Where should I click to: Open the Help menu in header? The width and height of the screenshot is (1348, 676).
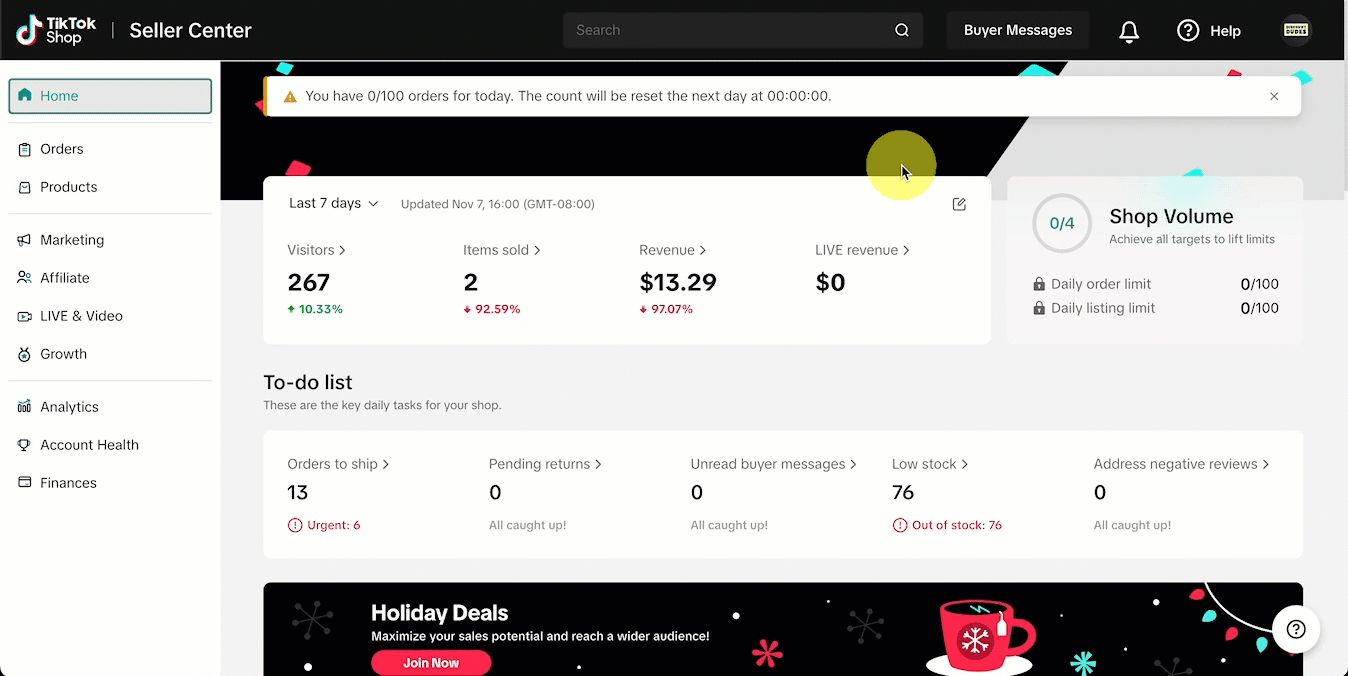1209,31
